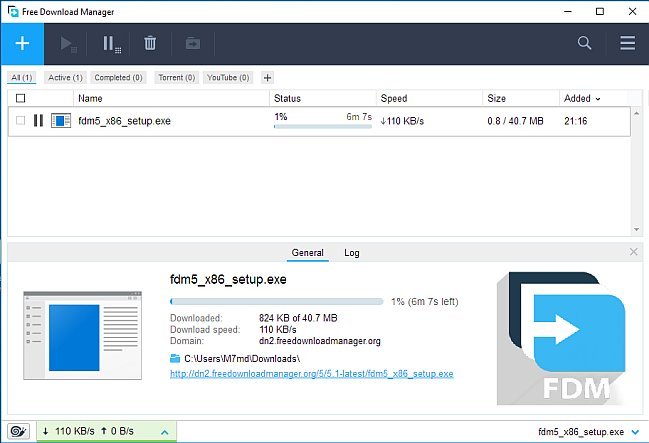Pause all downloads in the toolbar
649x443 pixels.
coord(111,44)
